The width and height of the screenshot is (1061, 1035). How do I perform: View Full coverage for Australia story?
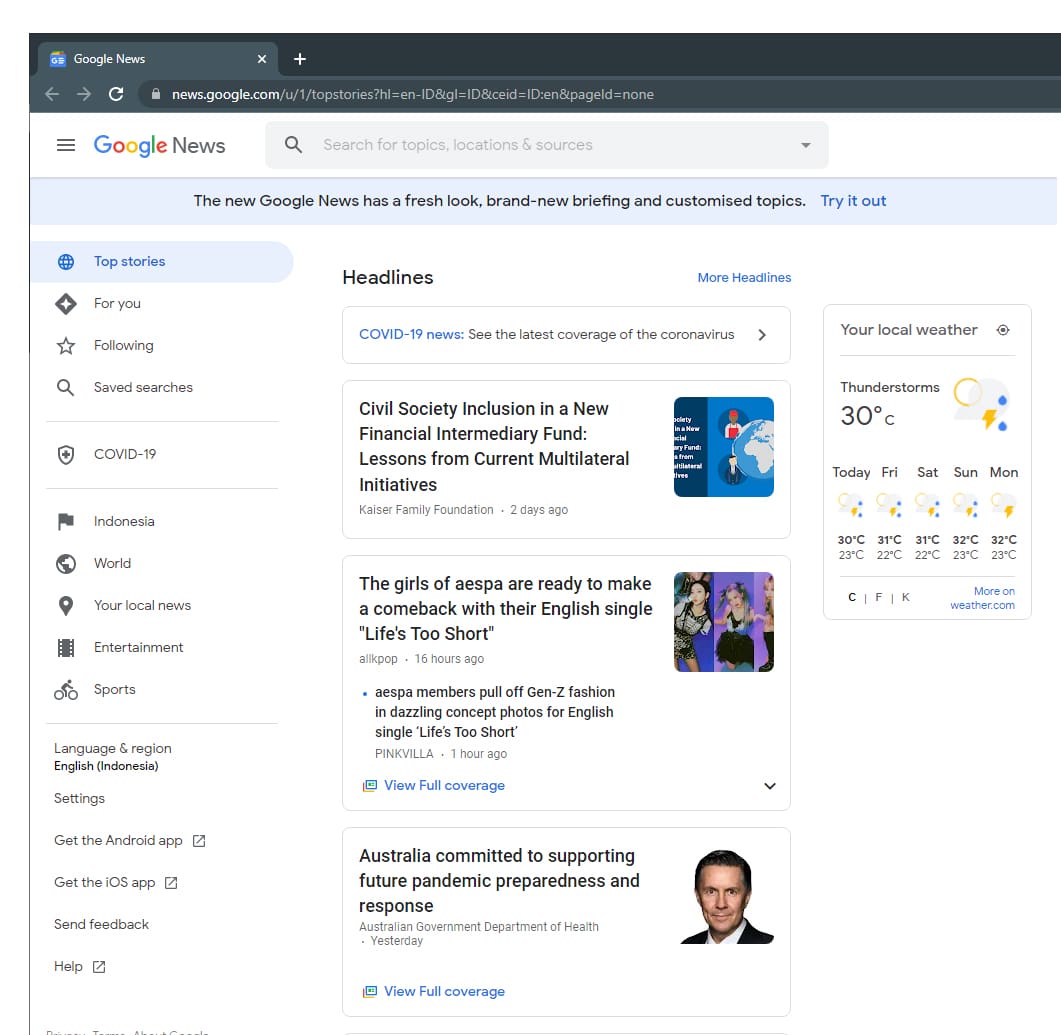[444, 991]
